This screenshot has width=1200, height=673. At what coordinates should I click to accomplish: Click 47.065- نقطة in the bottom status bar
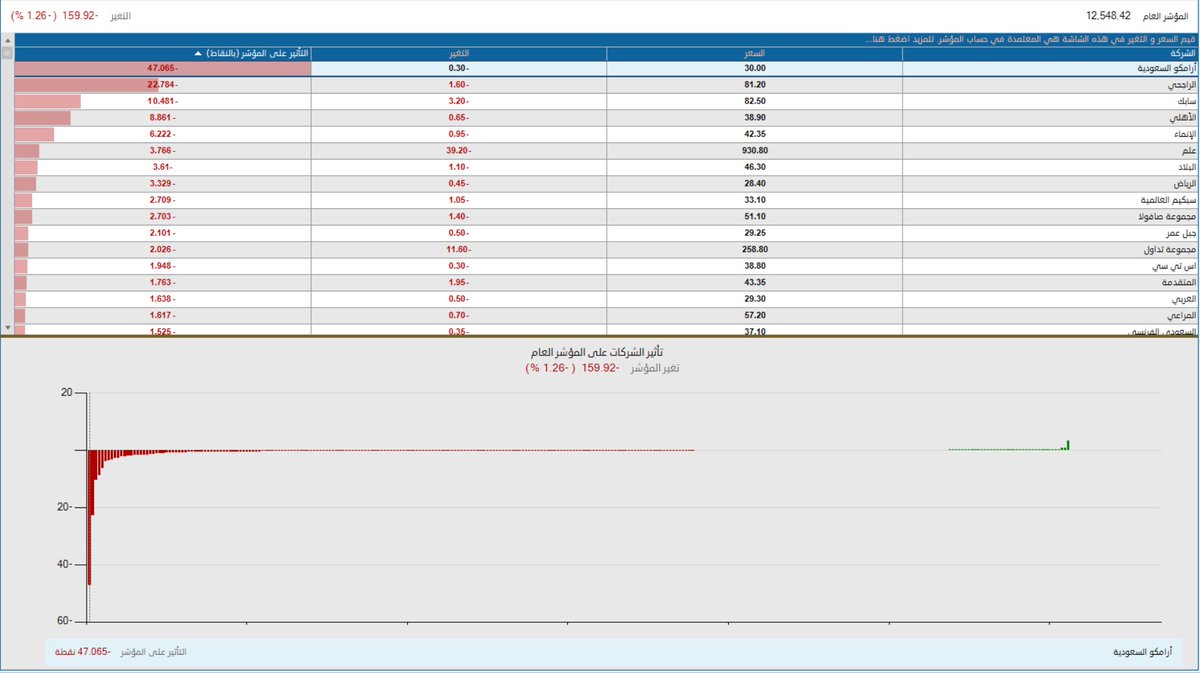83,652
